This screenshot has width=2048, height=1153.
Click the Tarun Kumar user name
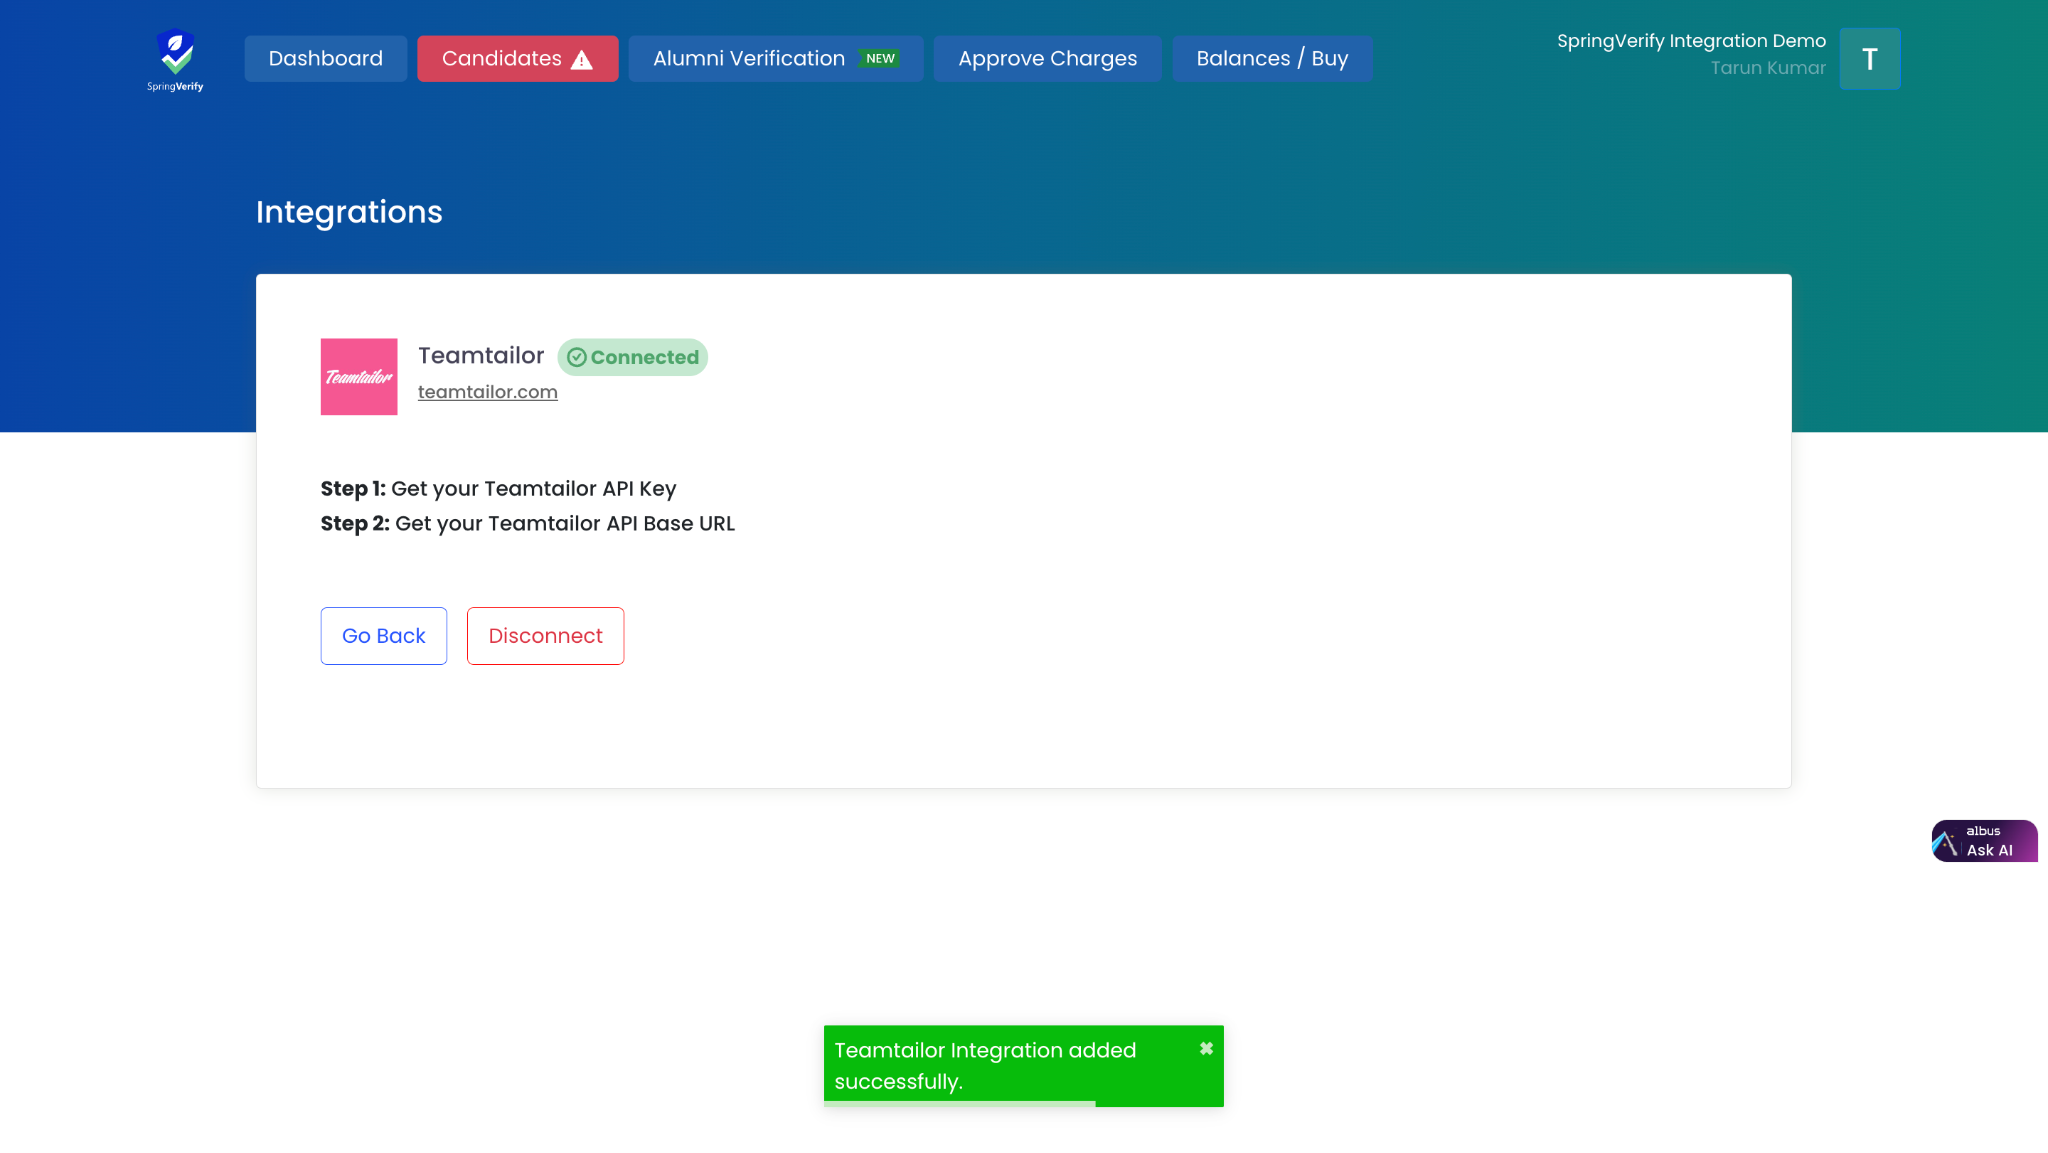1768,68
